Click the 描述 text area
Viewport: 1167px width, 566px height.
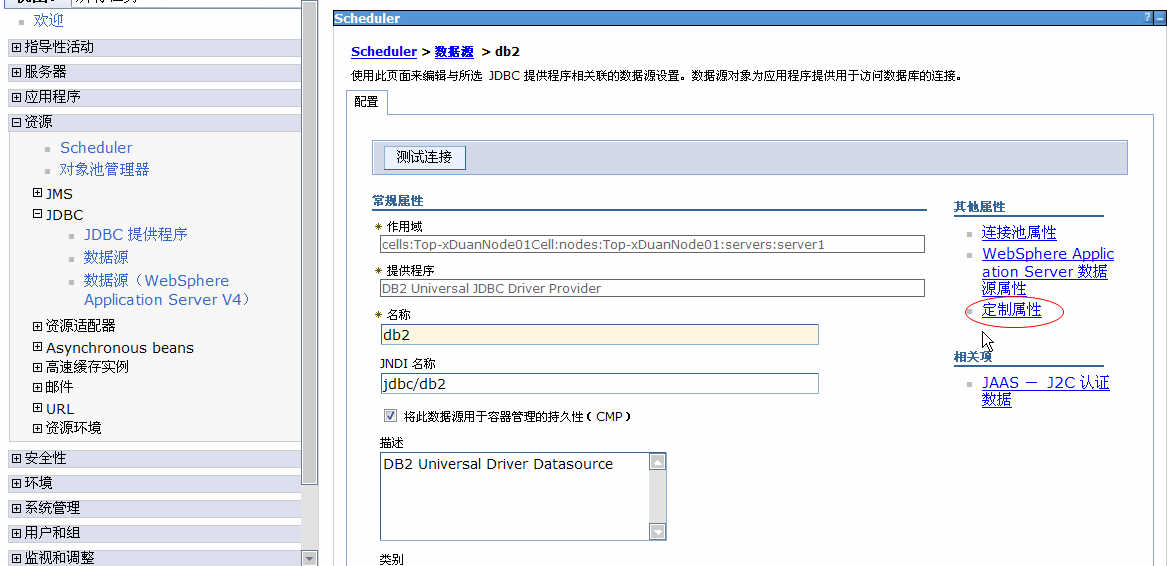[514, 496]
